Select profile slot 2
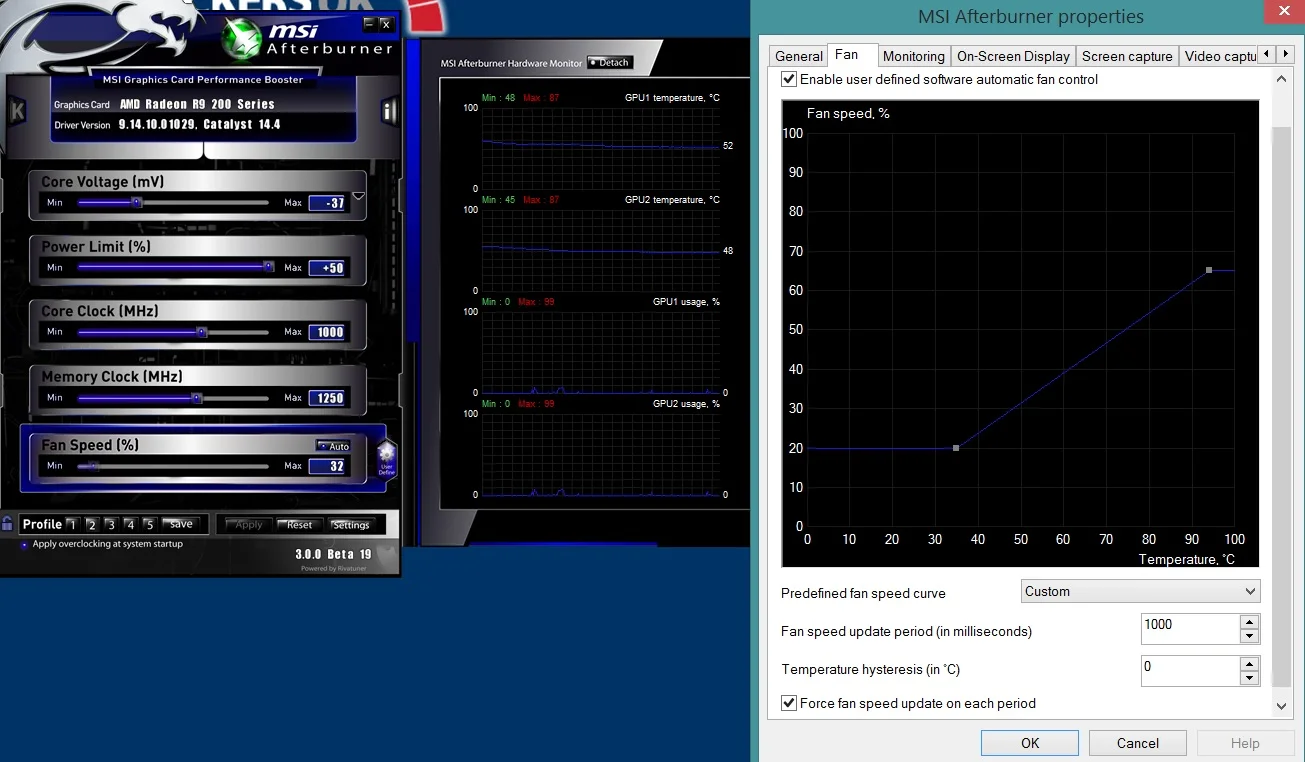Image resolution: width=1305 pixels, height=762 pixels. (x=91, y=524)
